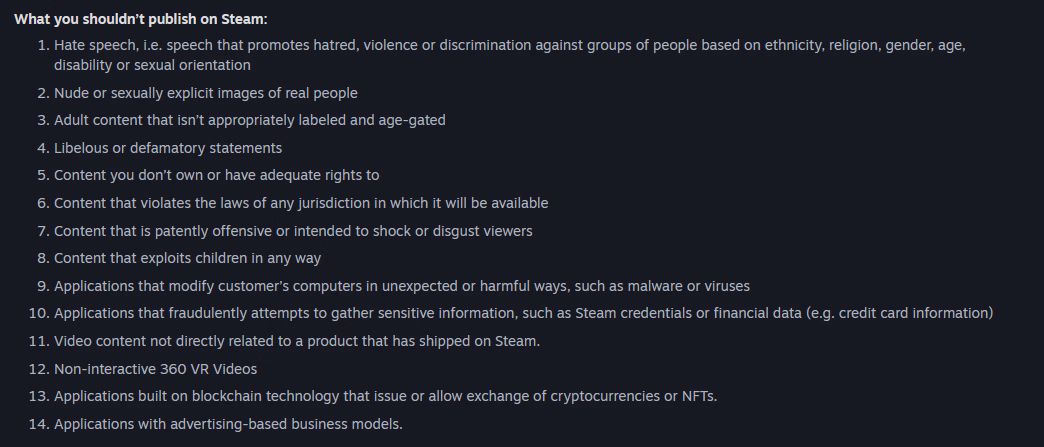
Task: Select the "Content you don't own" rule
Action: pos(216,175)
